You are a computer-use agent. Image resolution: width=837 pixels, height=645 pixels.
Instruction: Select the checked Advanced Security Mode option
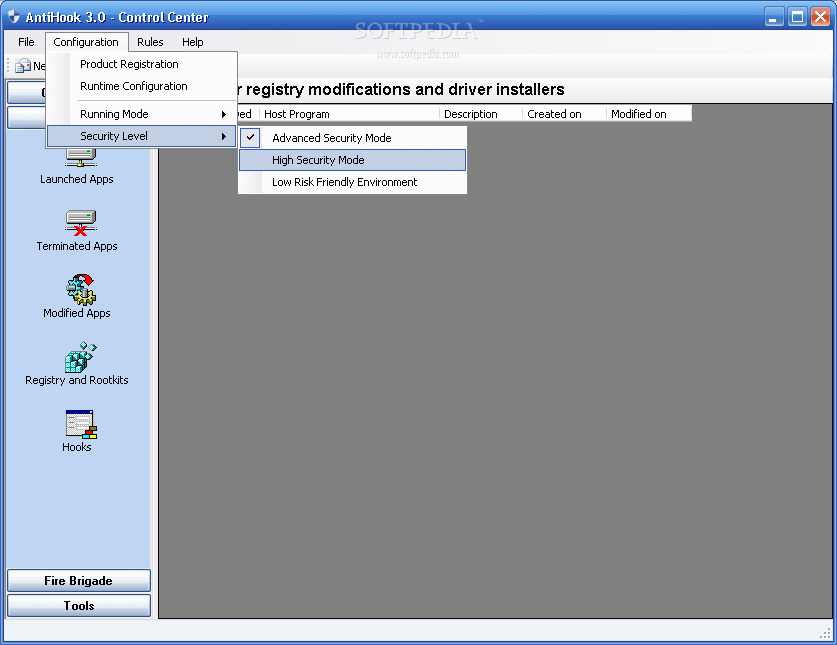pos(352,138)
